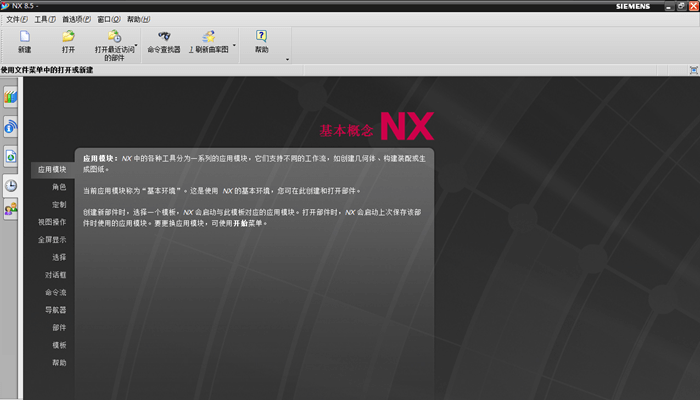The width and height of the screenshot is (700, 400).
Task: Select the Templates (模板) topic
Action: [59, 345]
